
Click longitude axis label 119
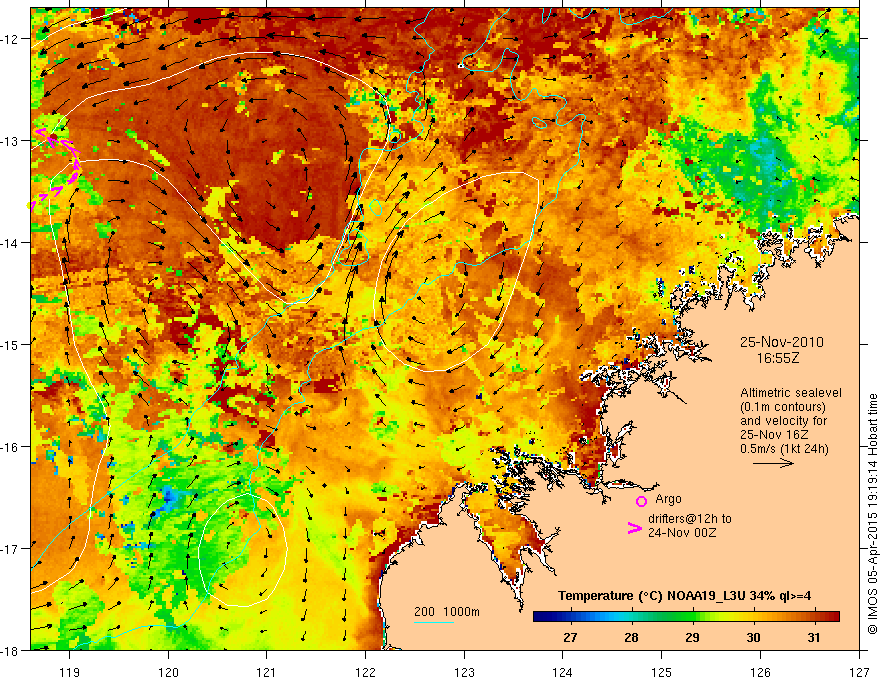[x=70, y=672]
